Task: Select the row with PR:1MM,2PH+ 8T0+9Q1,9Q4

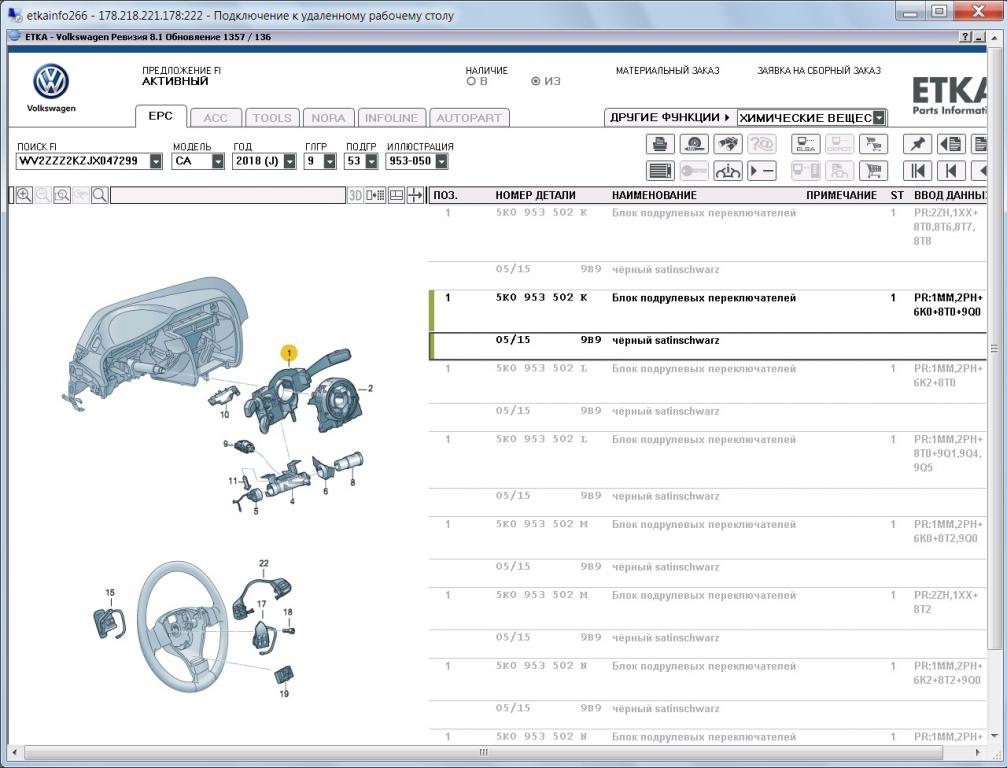Action: [708, 460]
